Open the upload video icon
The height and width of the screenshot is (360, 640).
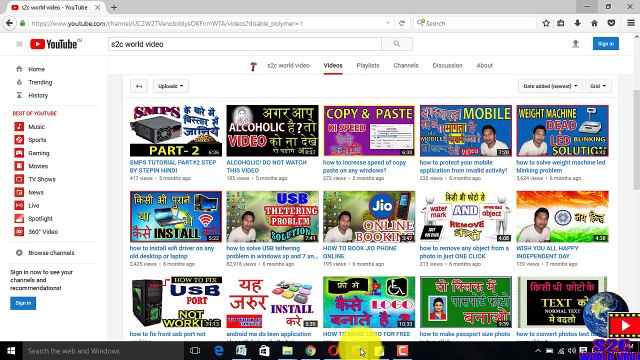coord(576,44)
